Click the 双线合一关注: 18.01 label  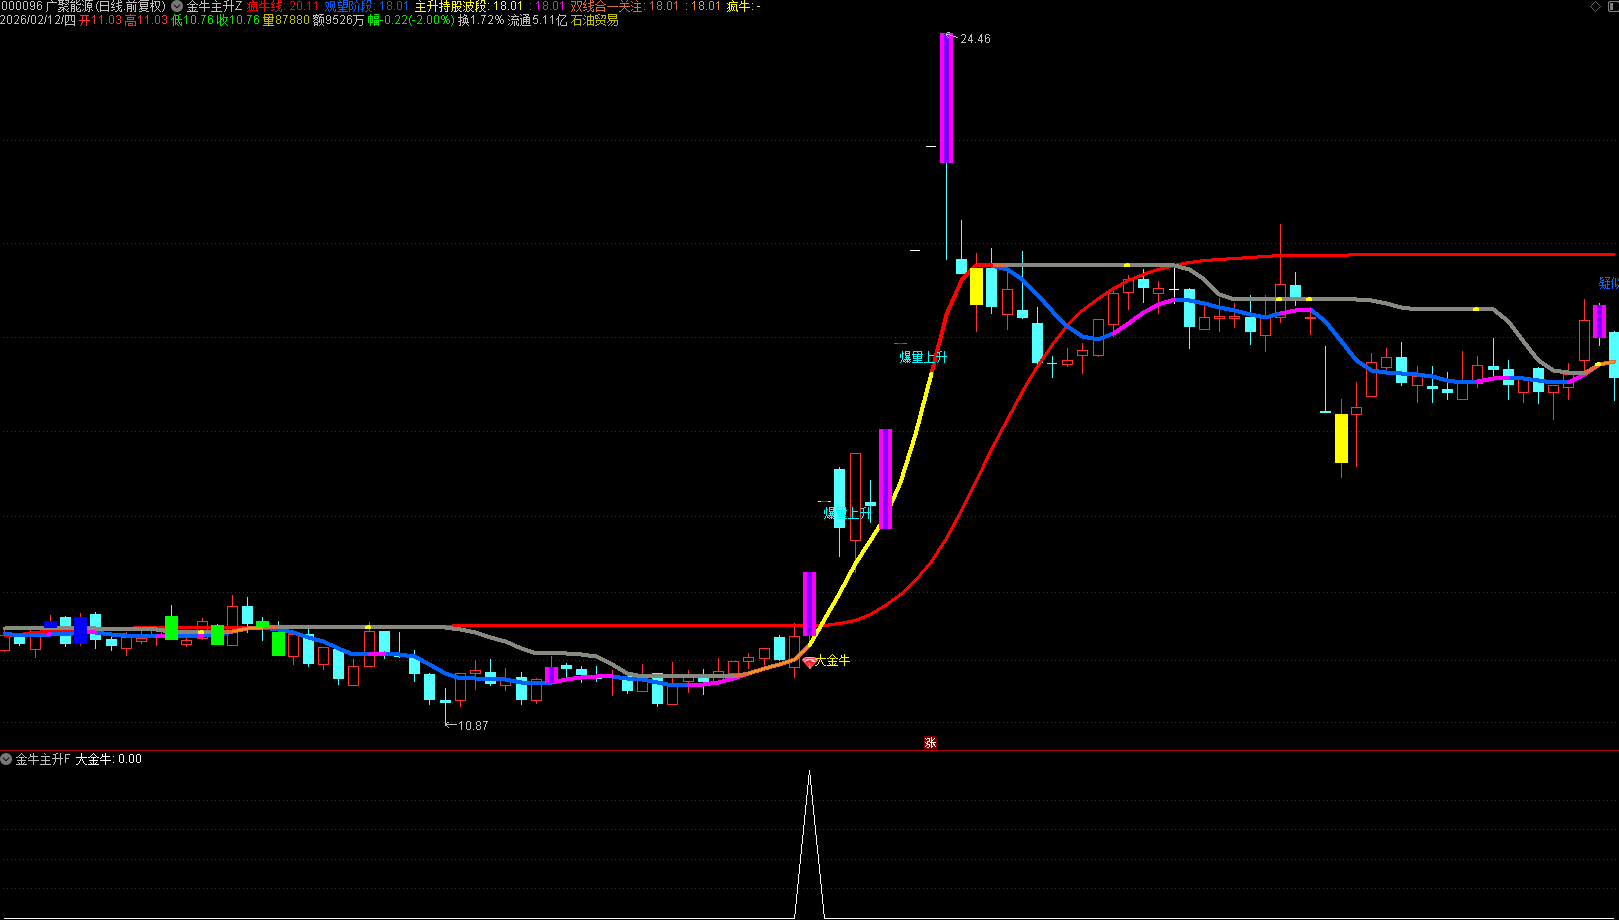coord(625,6)
